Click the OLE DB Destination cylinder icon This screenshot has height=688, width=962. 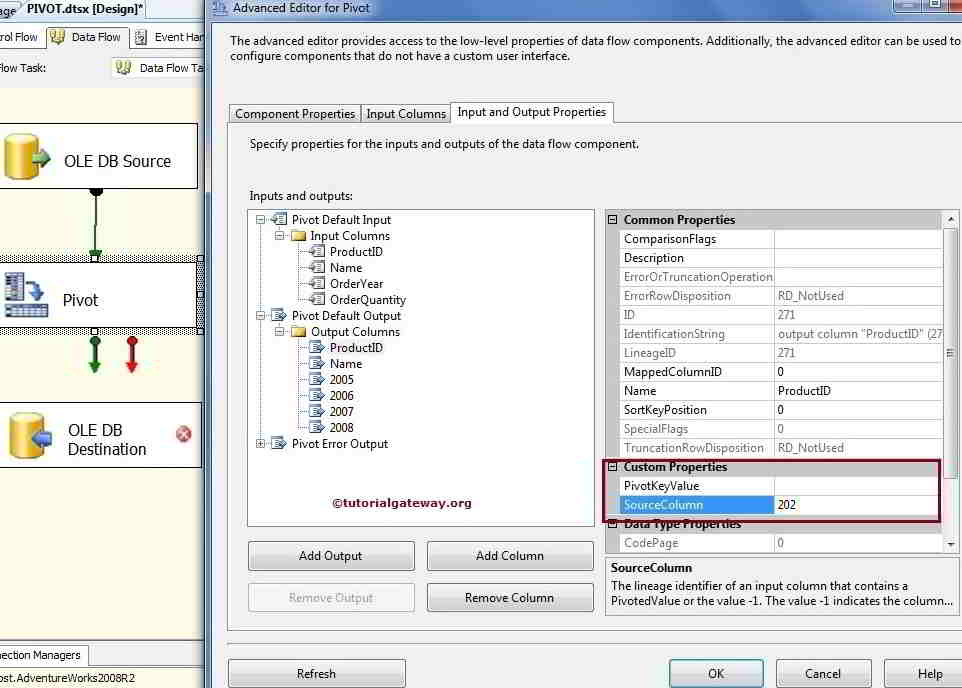27,434
